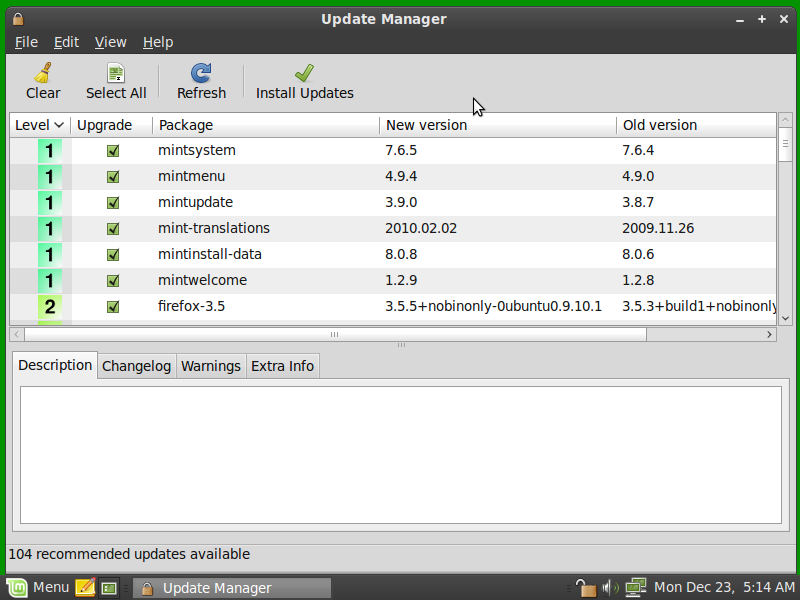Viewport: 800px width, 600px height.
Task: Click level 1 badge for mintwelcome
Action: point(49,281)
